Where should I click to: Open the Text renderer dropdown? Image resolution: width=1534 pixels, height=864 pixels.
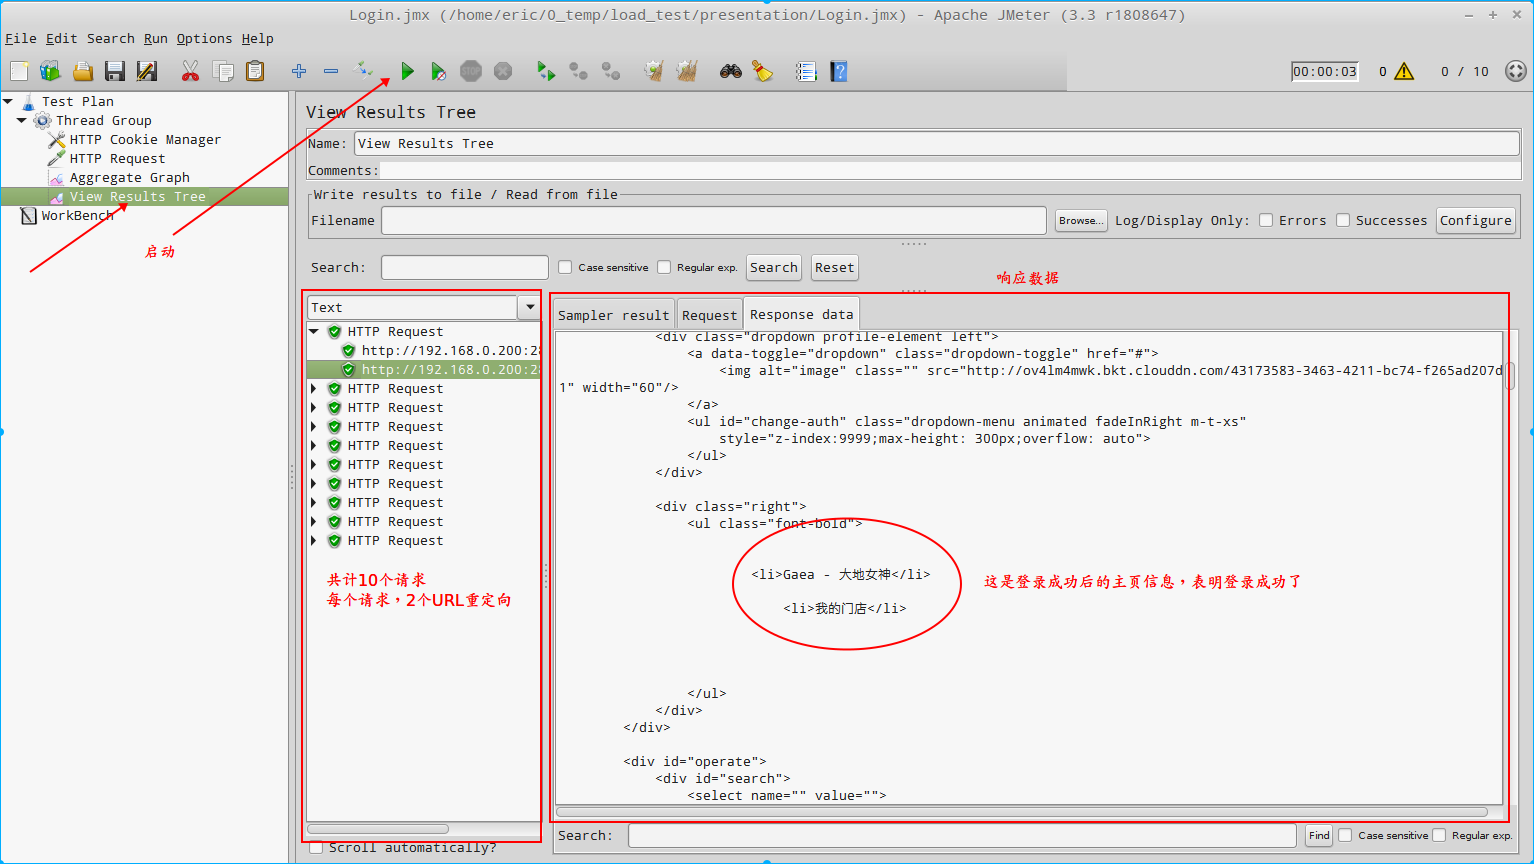coord(530,307)
